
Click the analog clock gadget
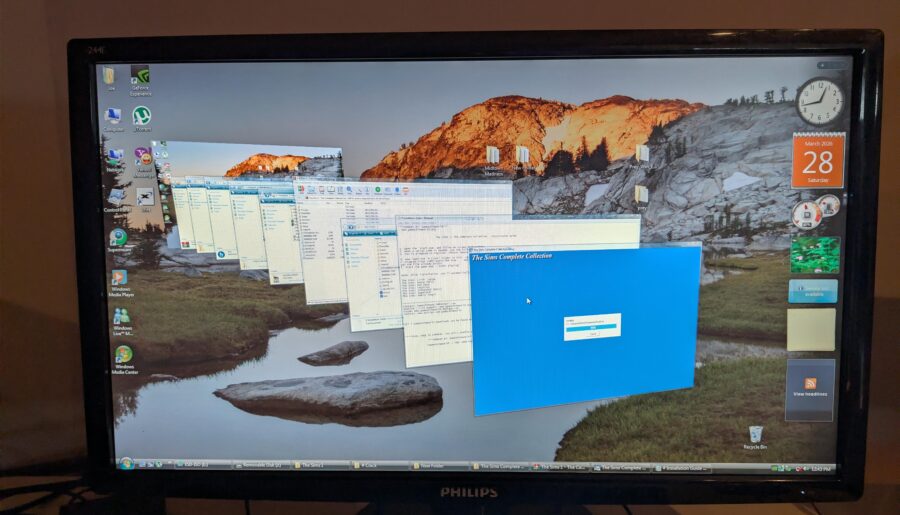(x=819, y=101)
